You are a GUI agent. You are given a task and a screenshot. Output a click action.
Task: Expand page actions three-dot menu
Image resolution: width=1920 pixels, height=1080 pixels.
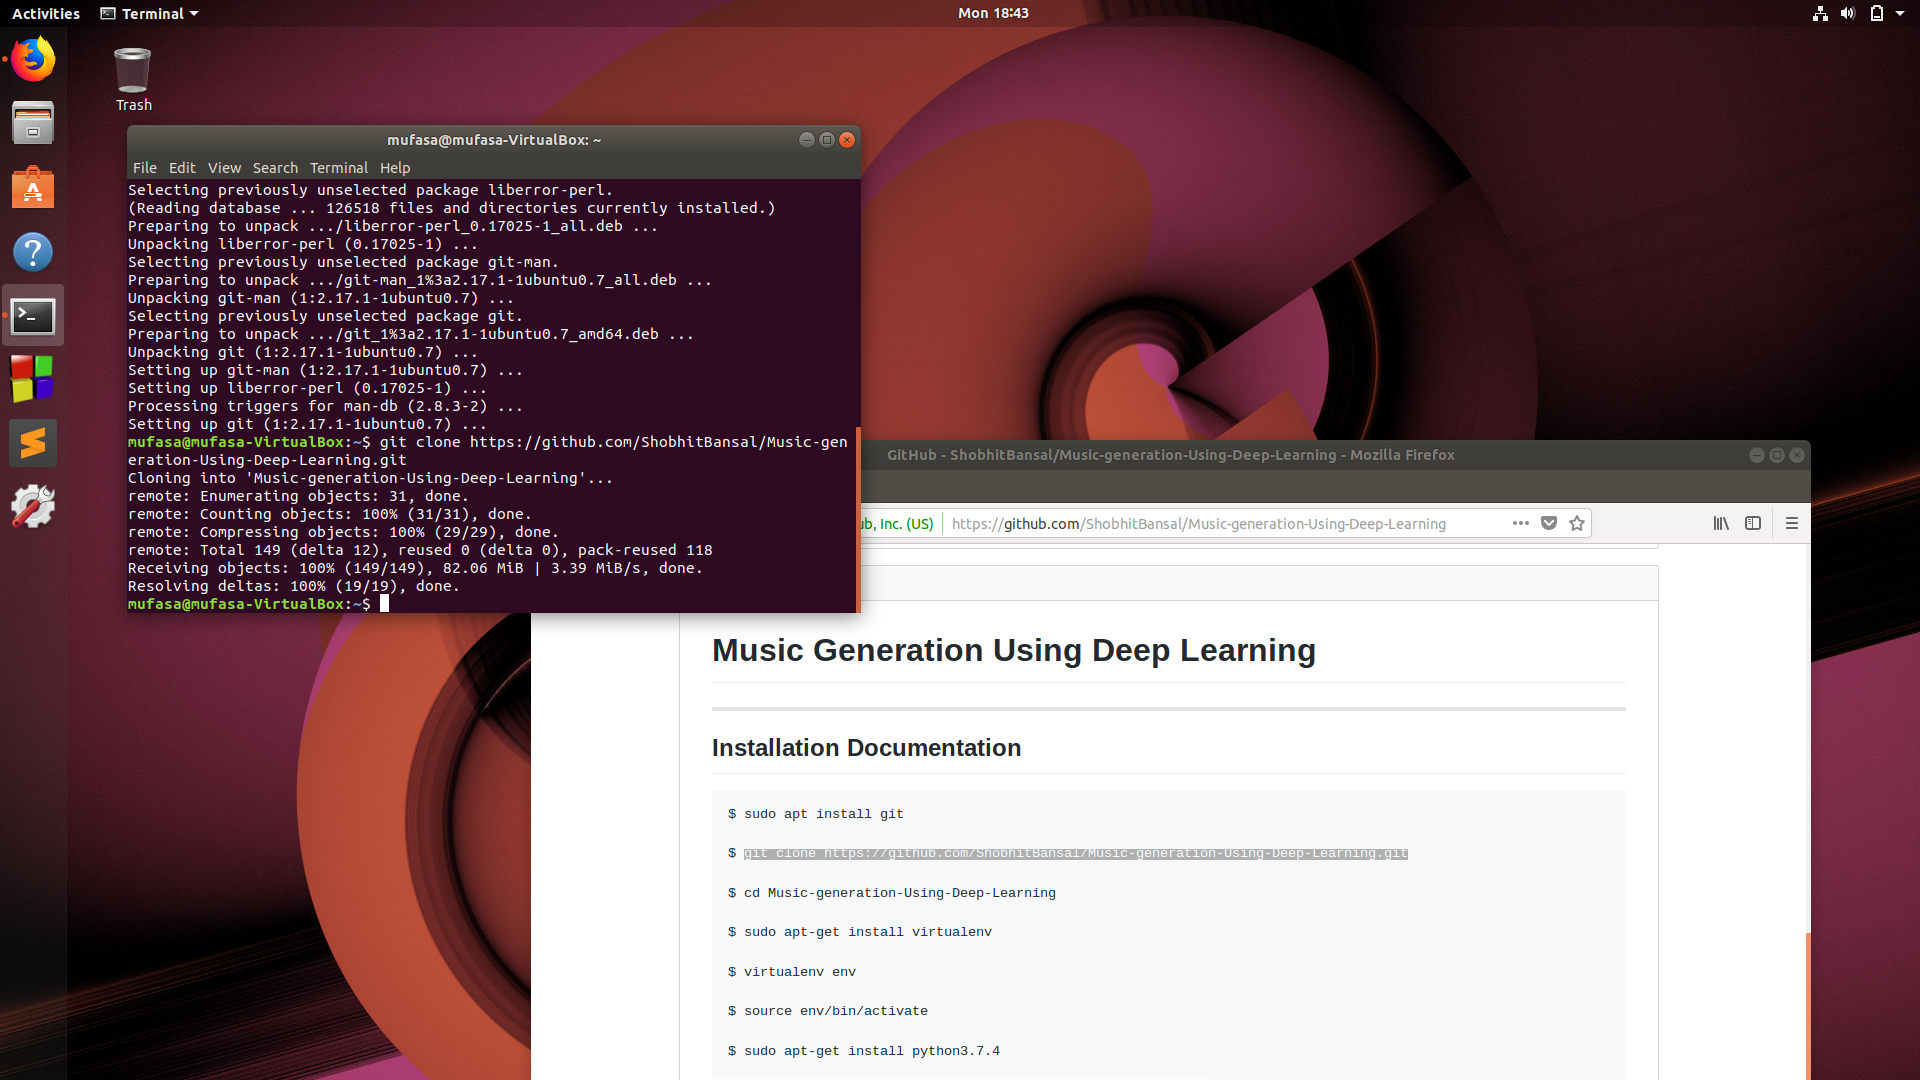pyautogui.click(x=1521, y=523)
